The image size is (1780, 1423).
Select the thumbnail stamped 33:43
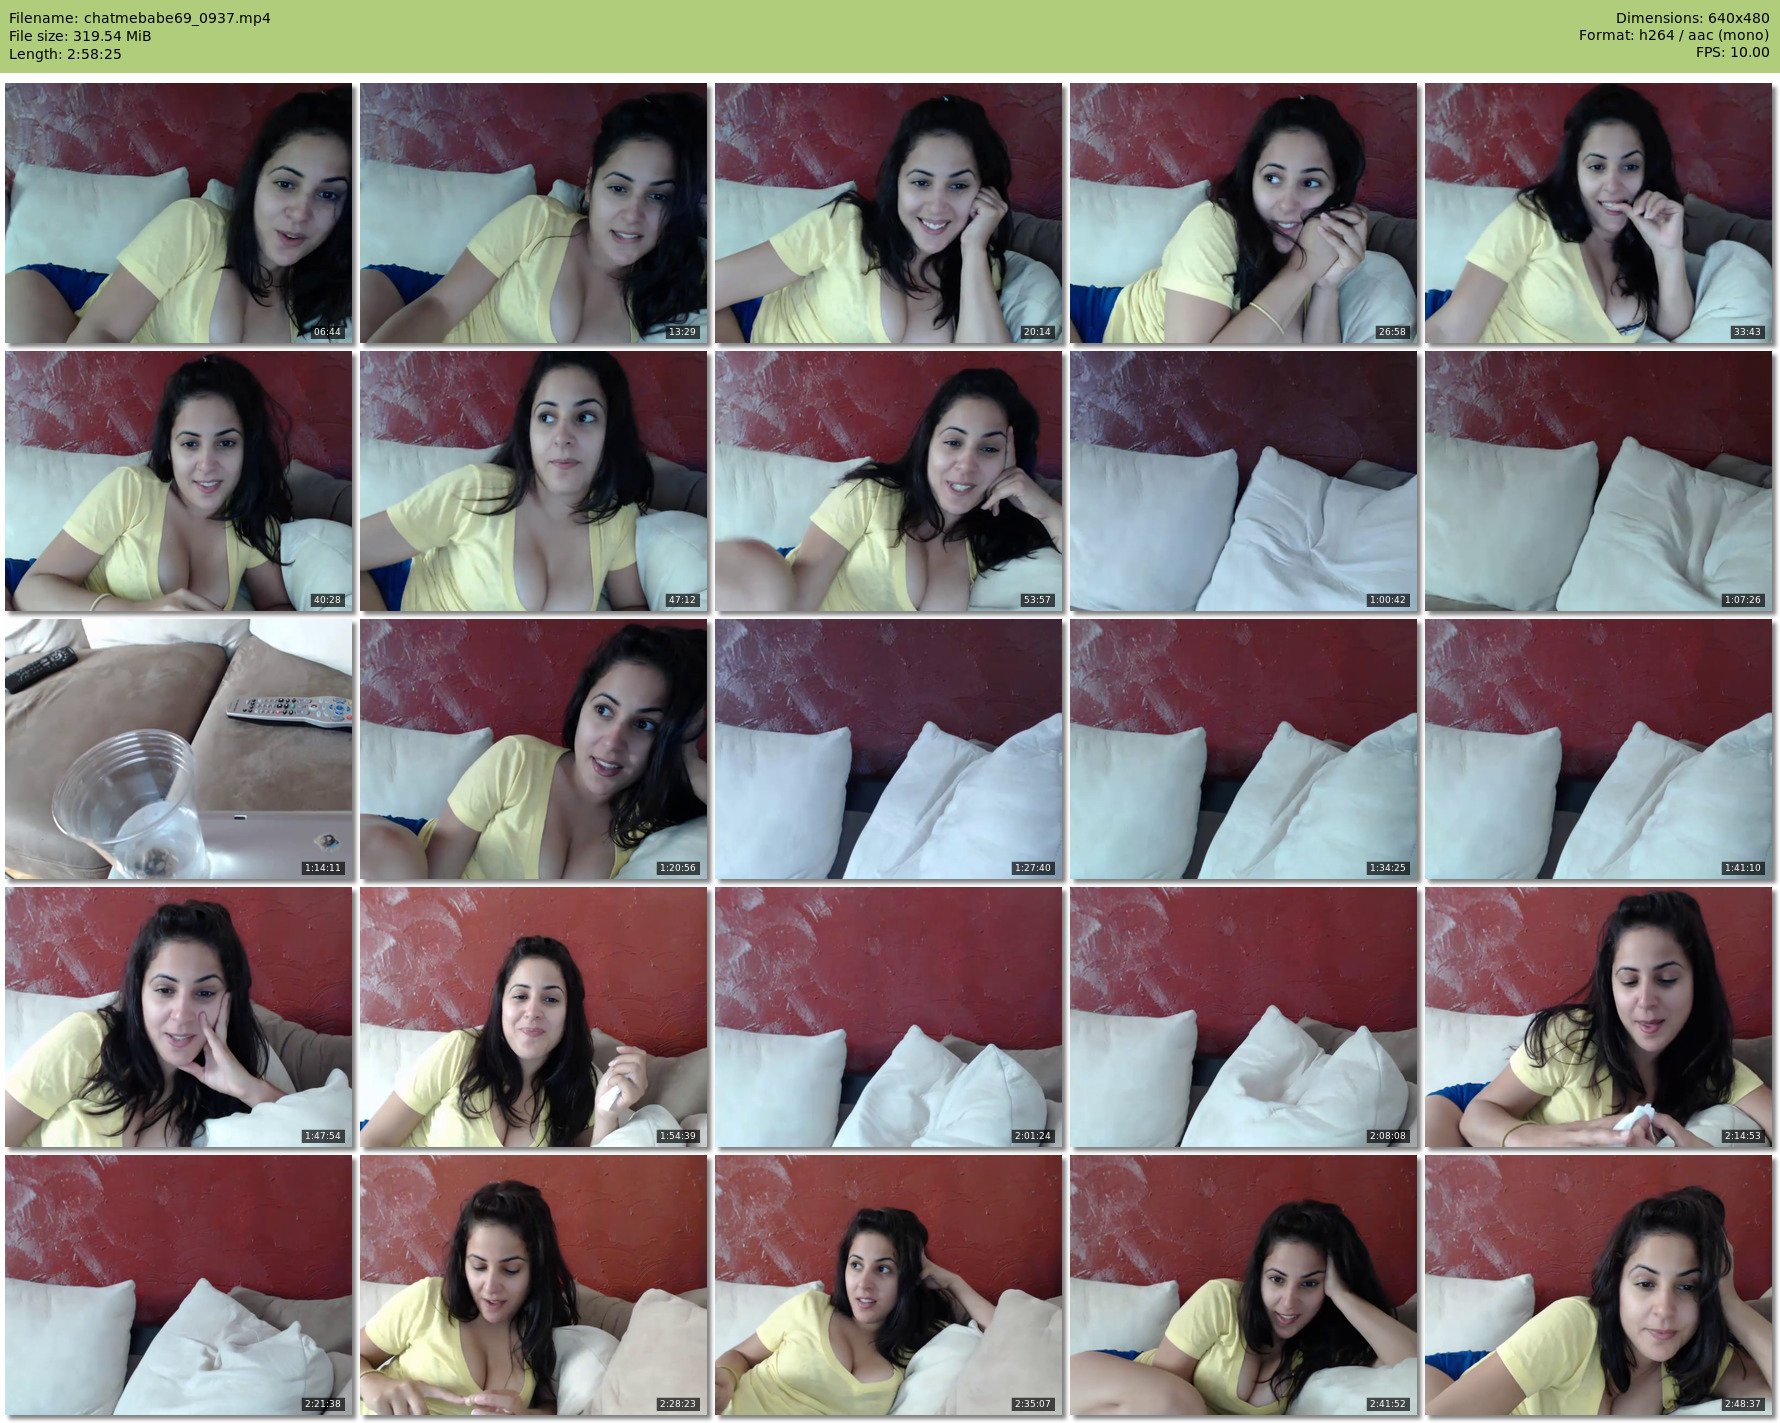tap(1598, 213)
